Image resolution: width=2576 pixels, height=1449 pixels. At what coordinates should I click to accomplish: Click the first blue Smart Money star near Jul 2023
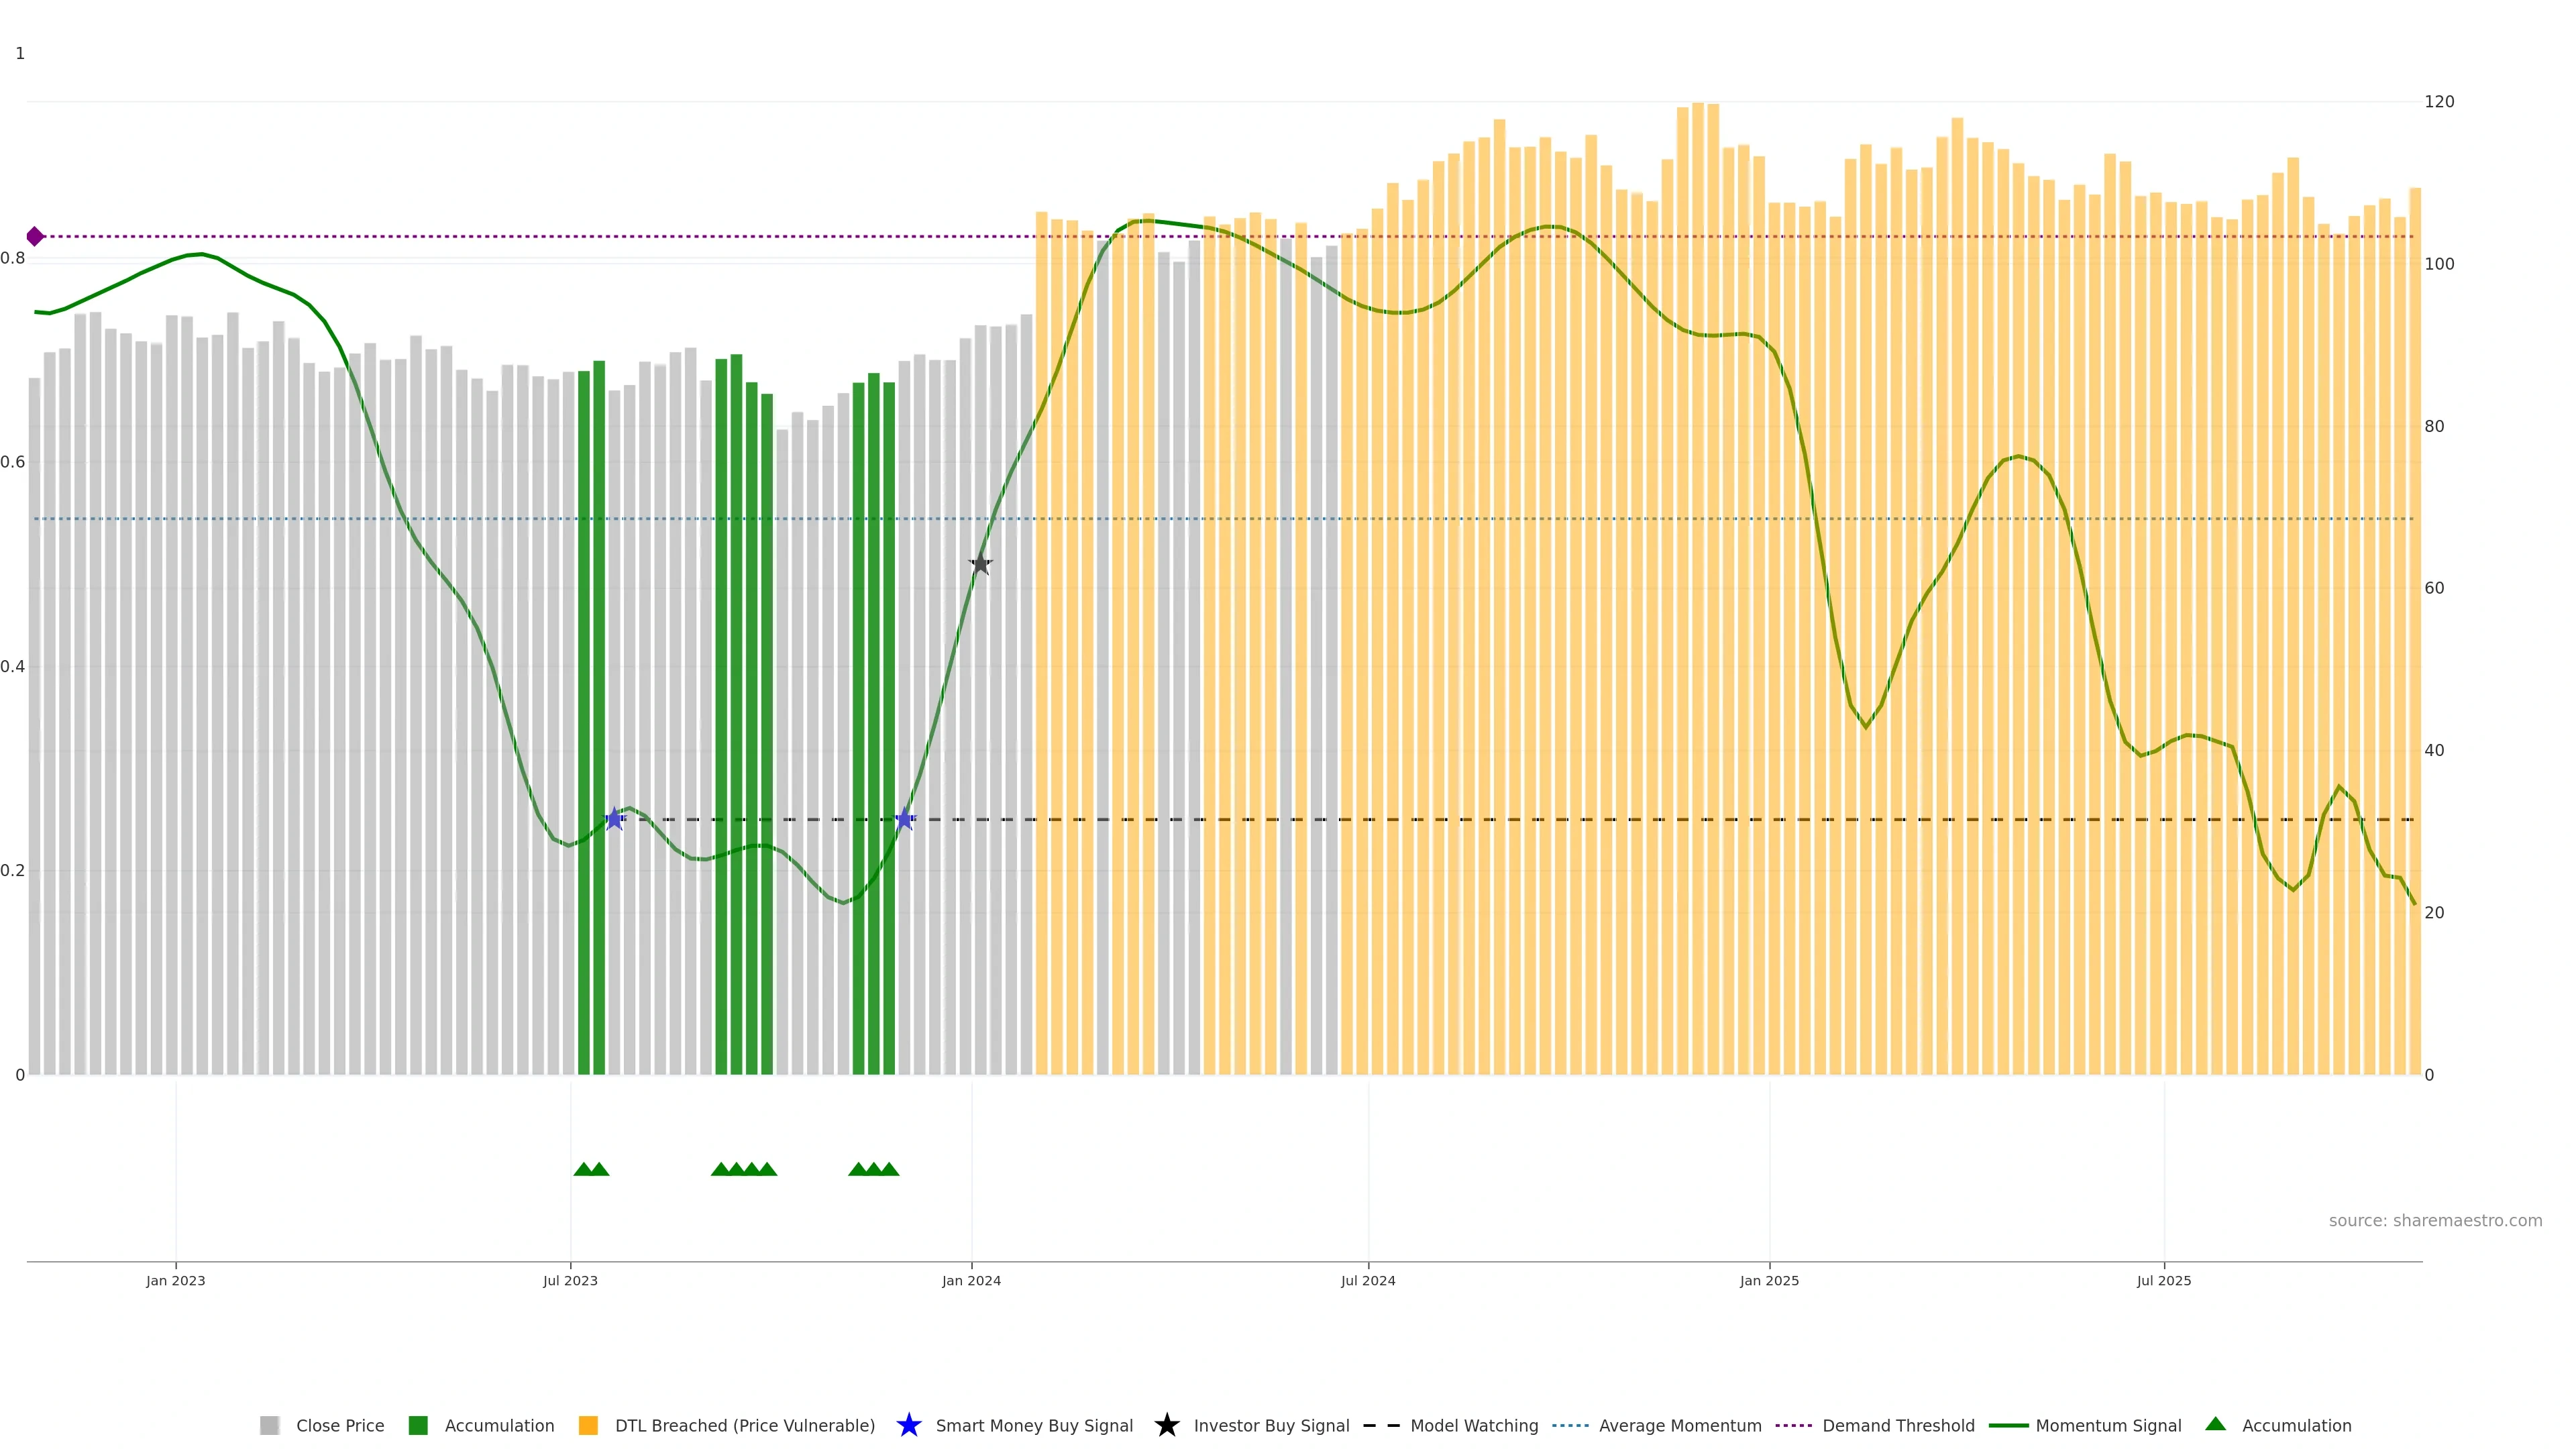pyautogui.click(x=614, y=819)
